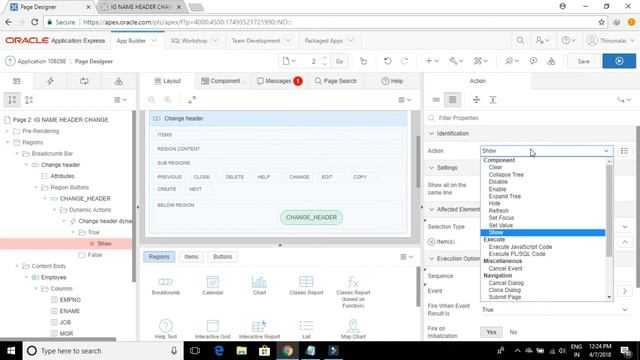
Task: Switch to the Page Search tab
Action: (x=336, y=81)
